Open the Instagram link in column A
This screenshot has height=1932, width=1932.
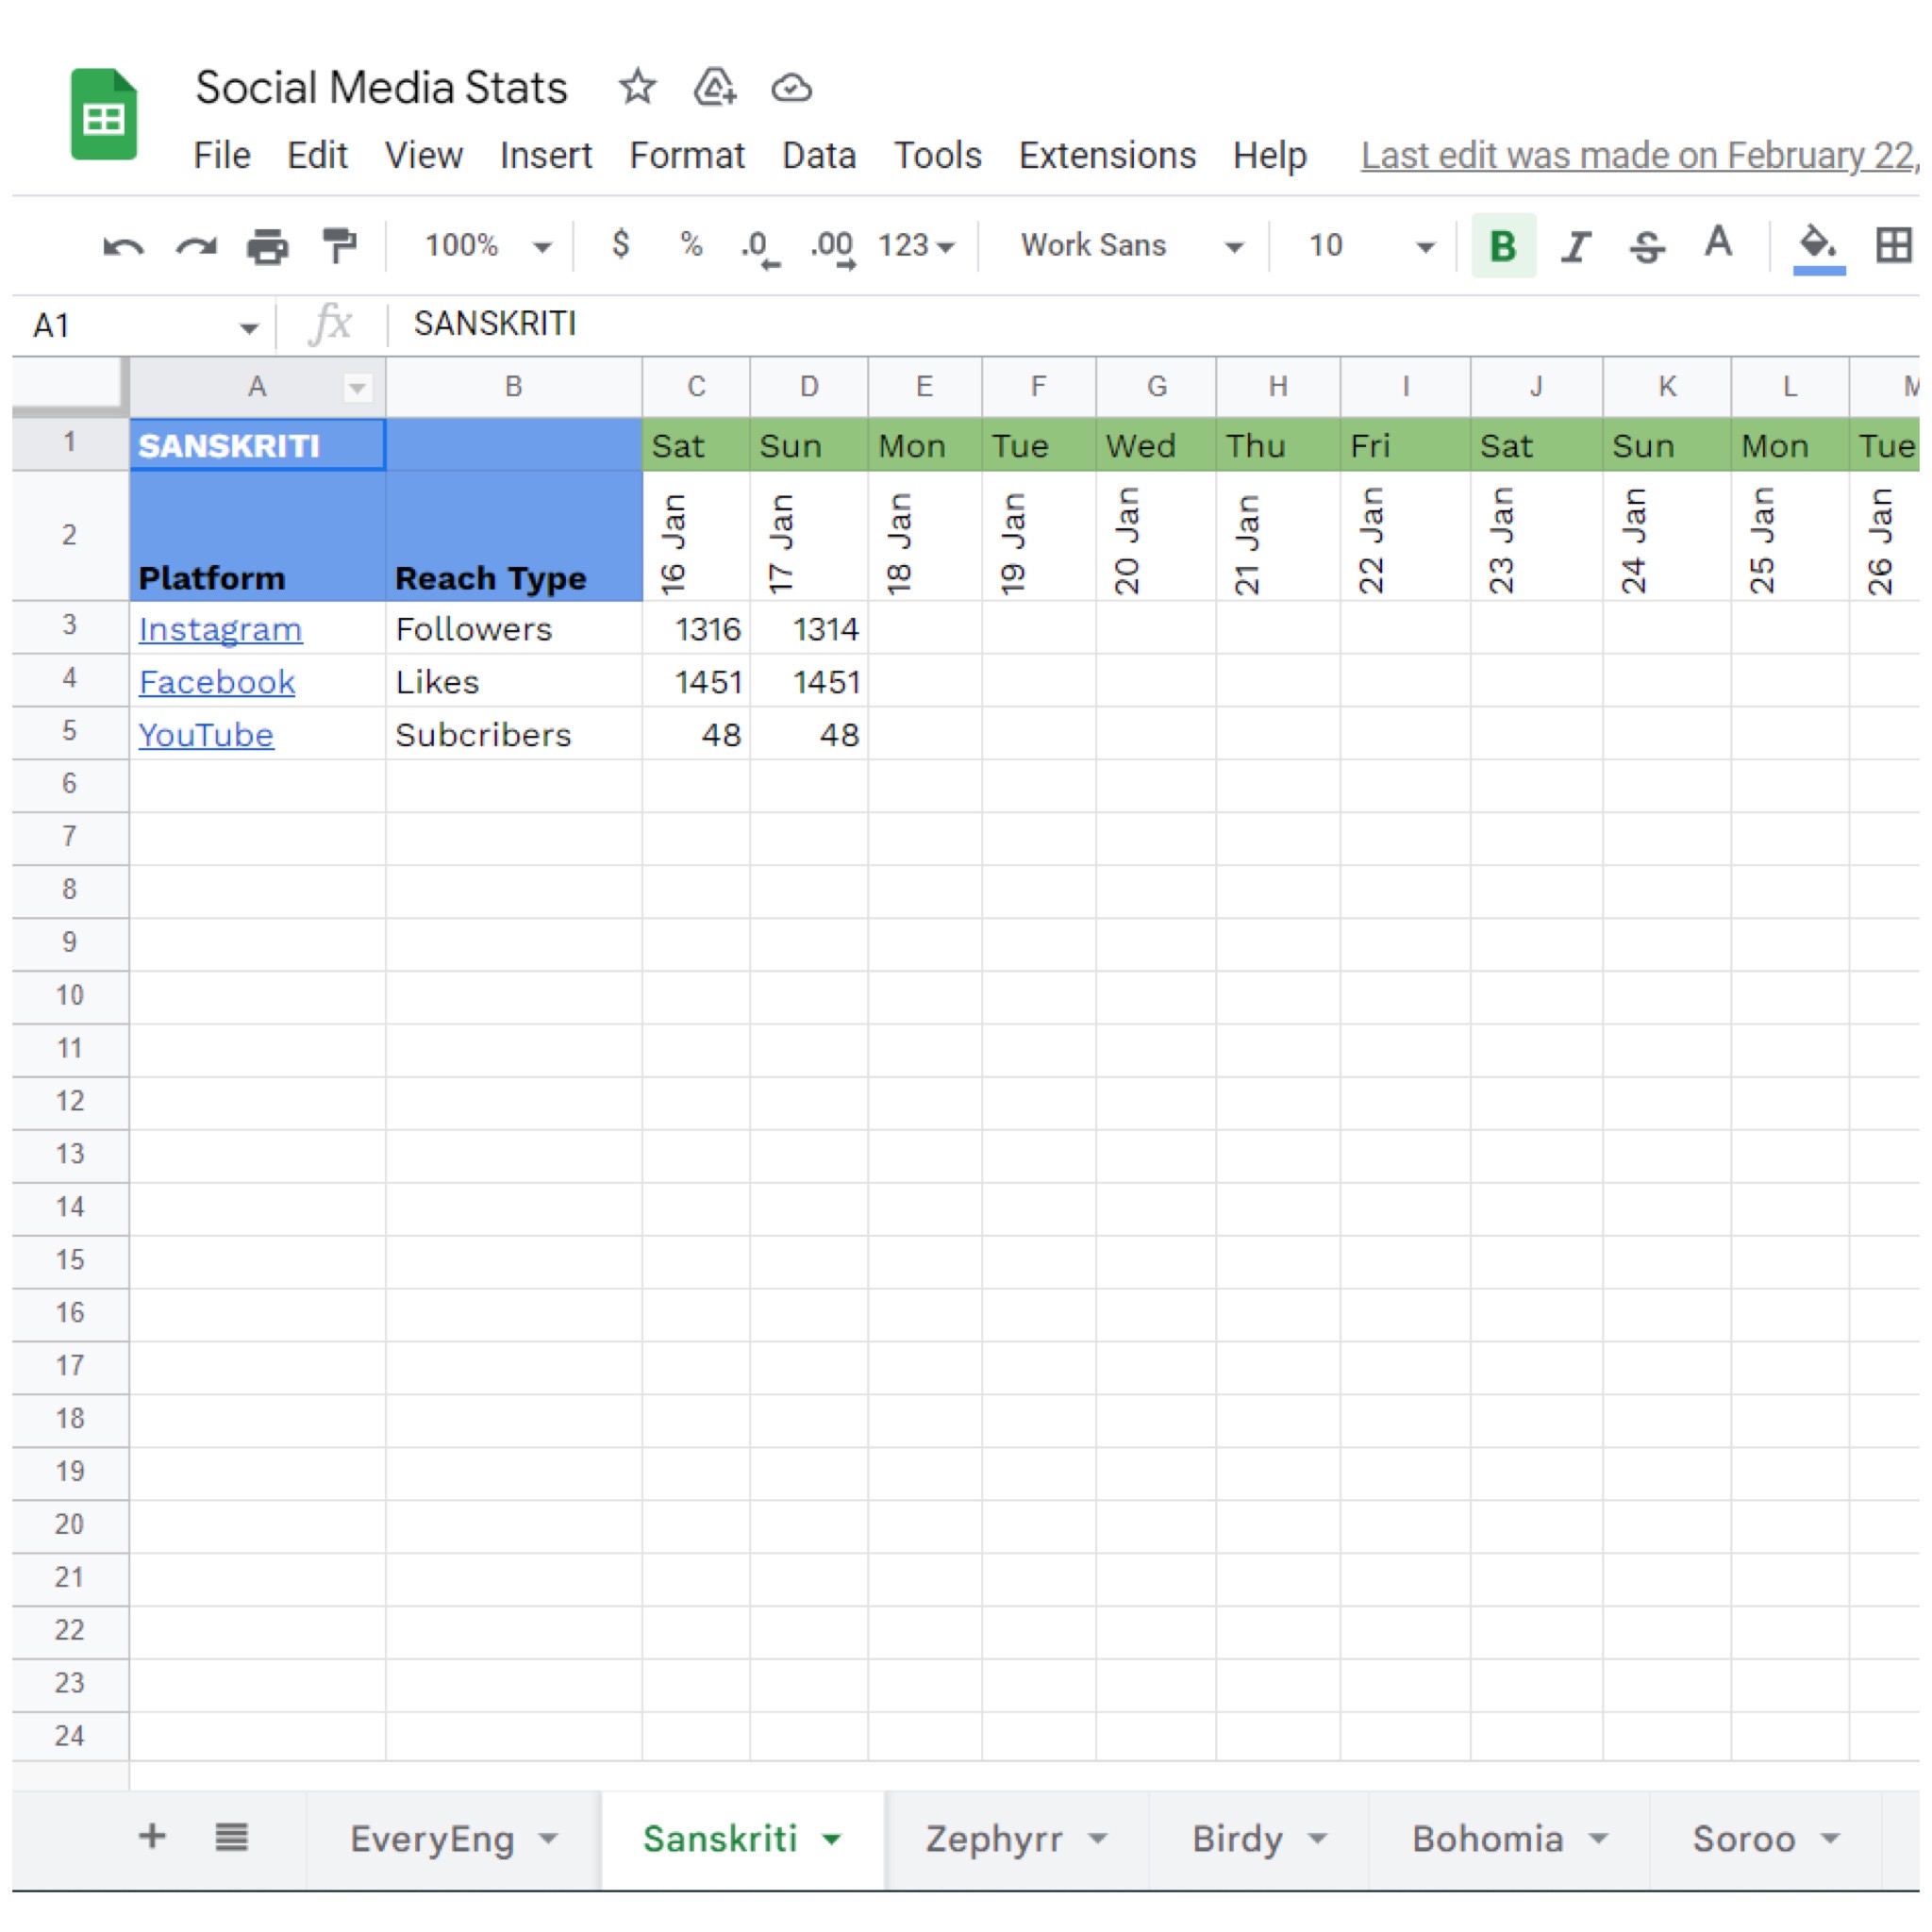point(220,629)
